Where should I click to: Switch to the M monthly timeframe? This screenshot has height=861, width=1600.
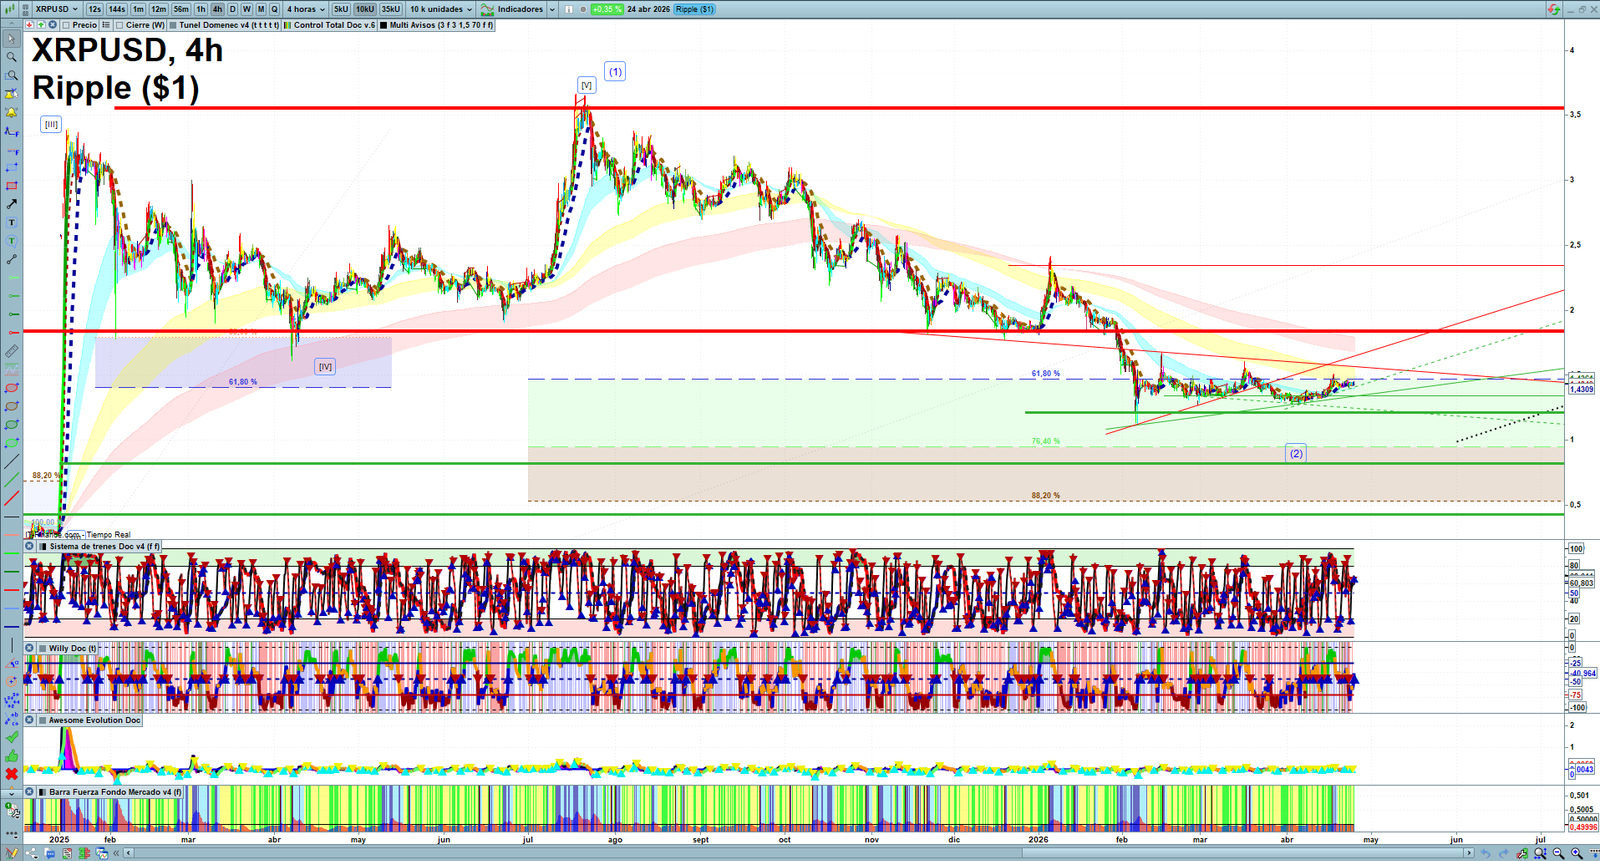[261, 9]
